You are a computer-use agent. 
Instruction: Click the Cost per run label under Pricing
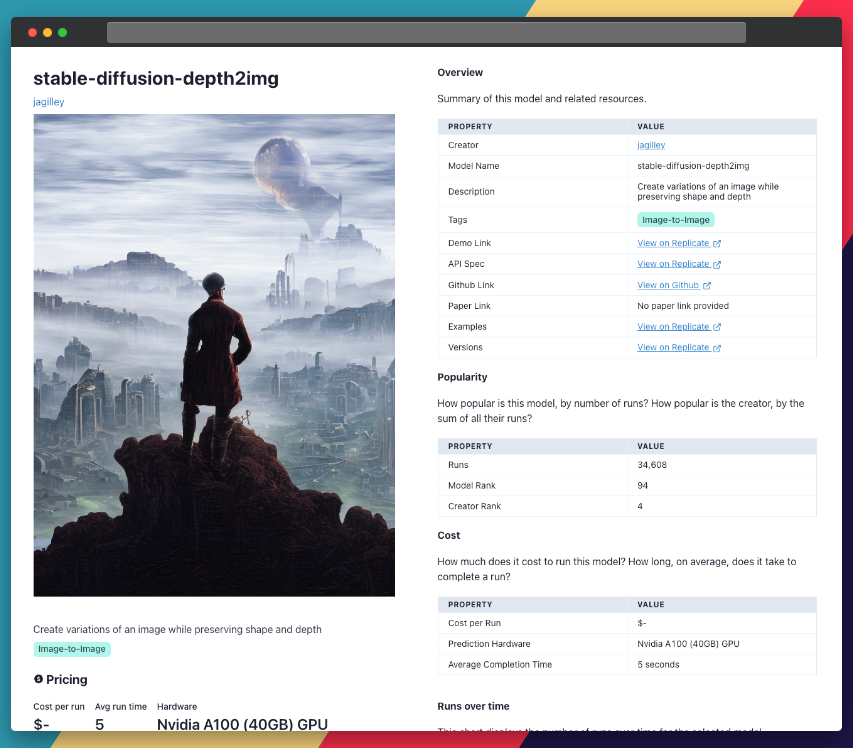click(x=59, y=707)
